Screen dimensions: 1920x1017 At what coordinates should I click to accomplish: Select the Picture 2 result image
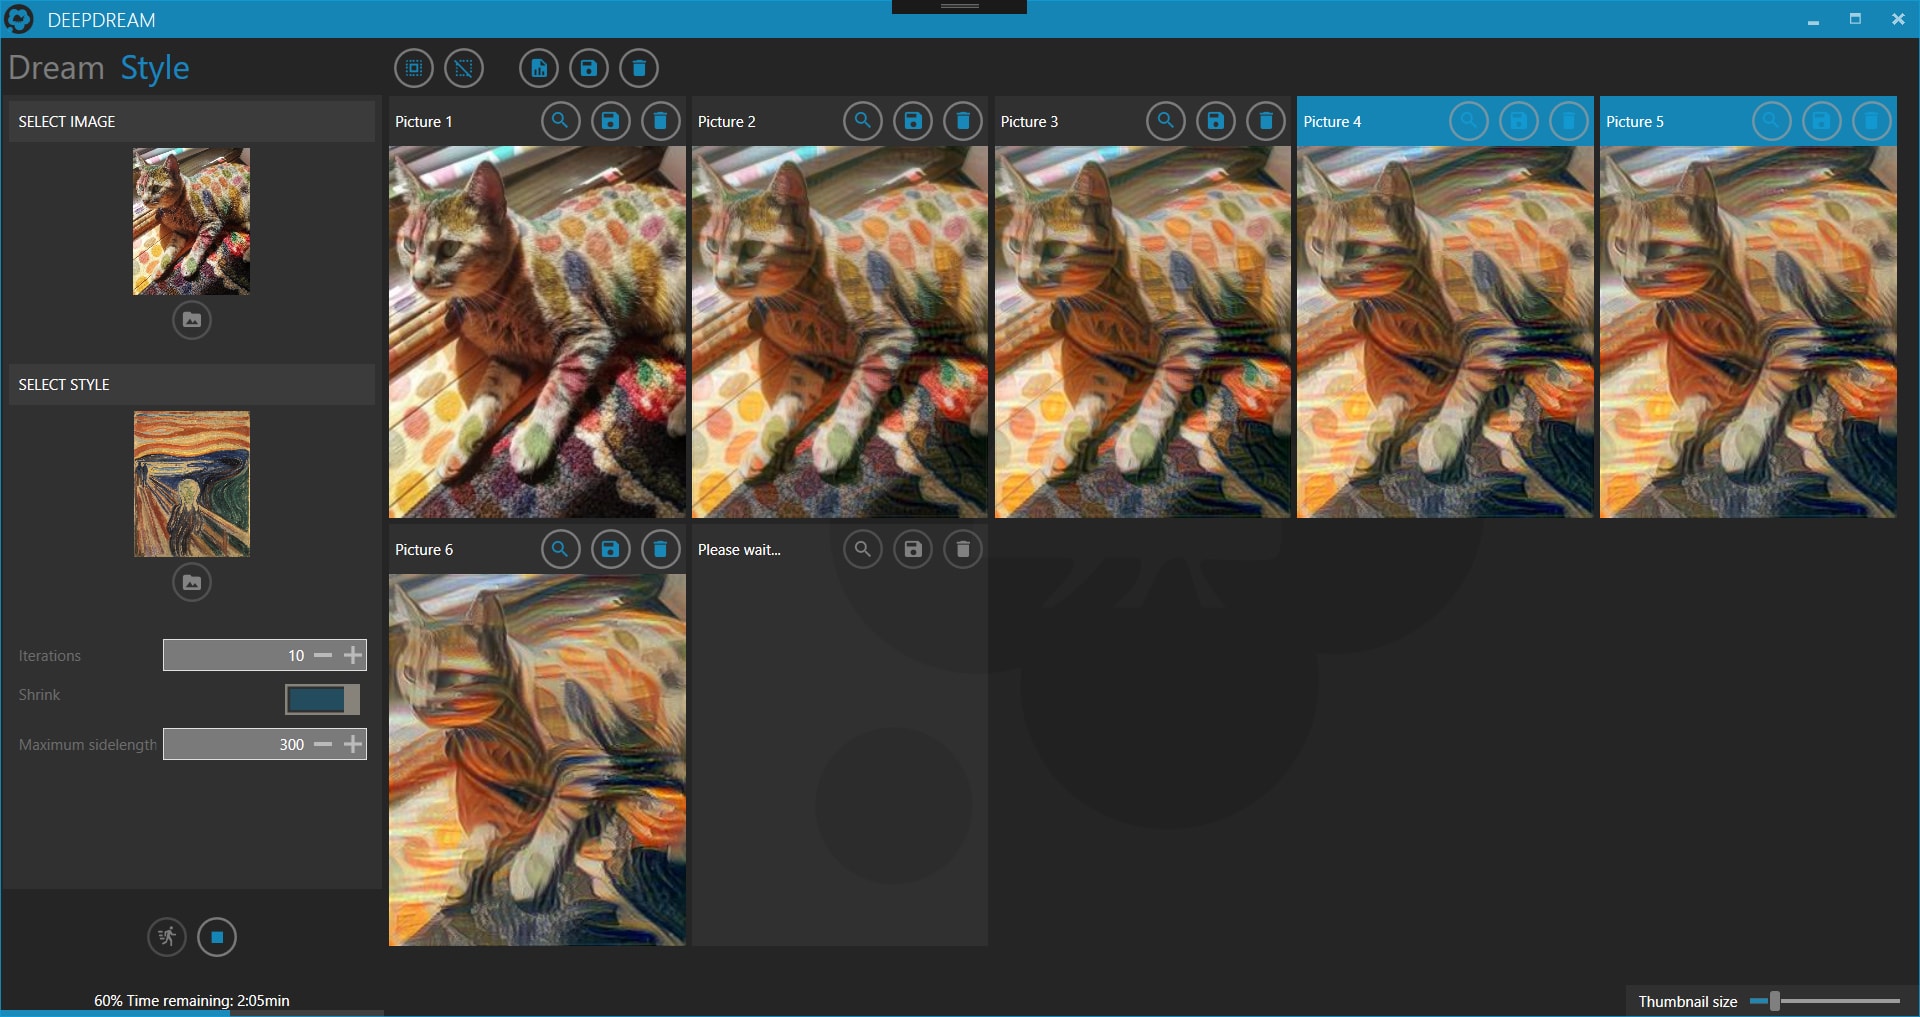click(840, 332)
